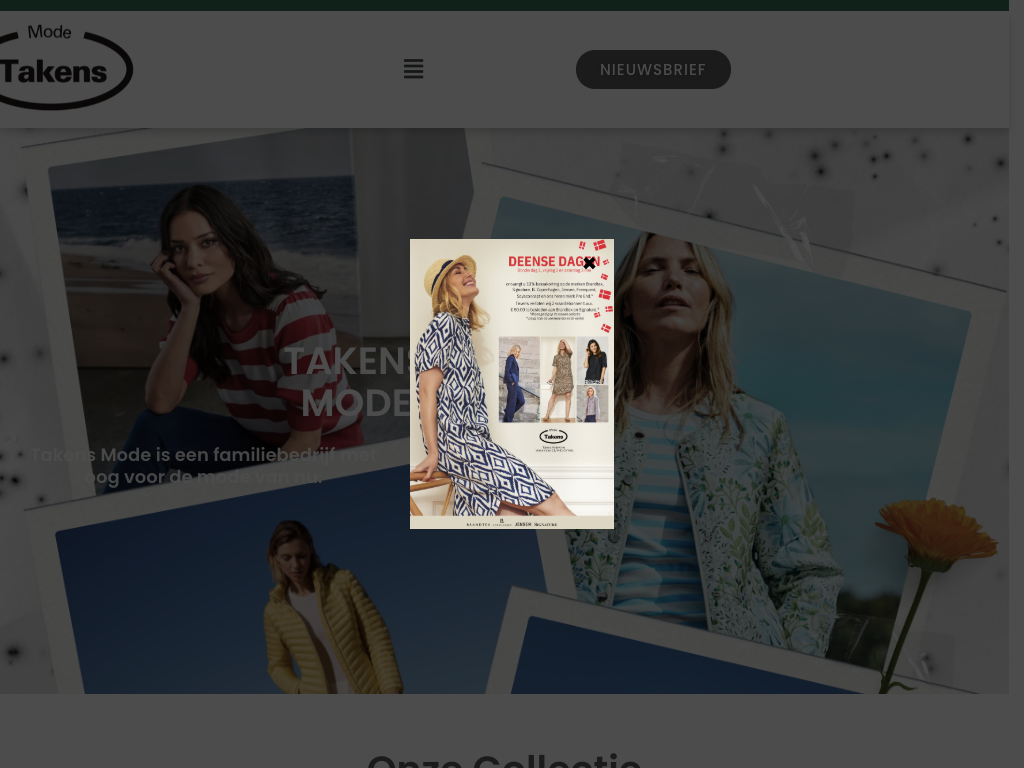Click the Deense Dagen title in the poster

pos(545,262)
